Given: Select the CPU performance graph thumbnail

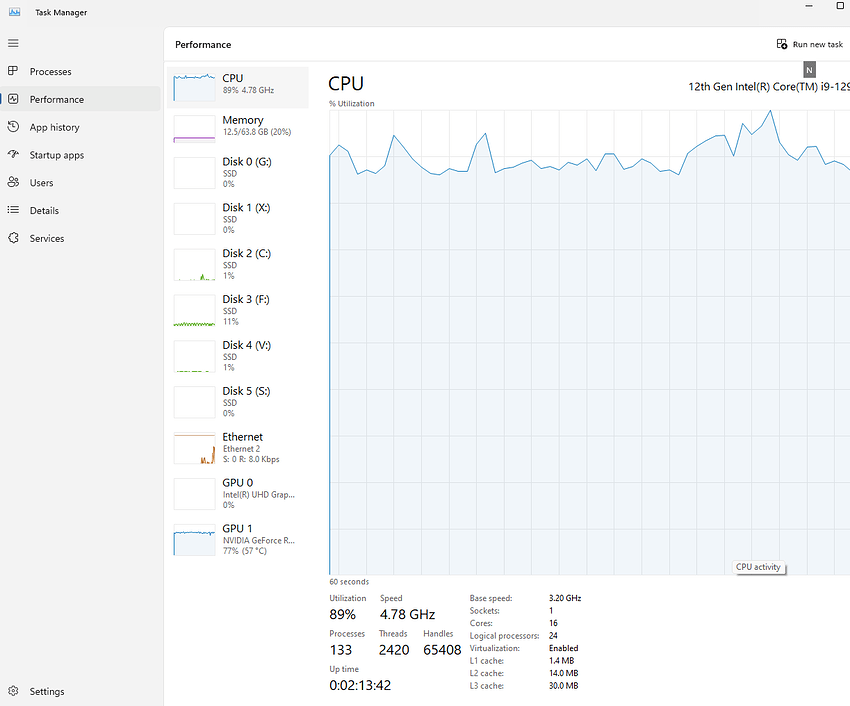Looking at the screenshot, I should pos(194,87).
